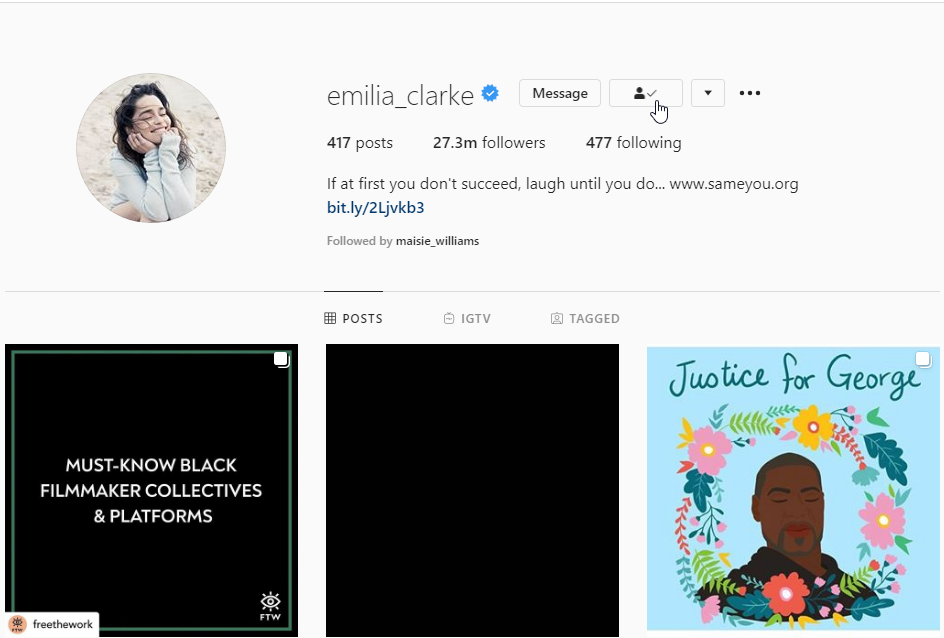
Task: Toggle the following status person-check button
Action: [x=645, y=93]
